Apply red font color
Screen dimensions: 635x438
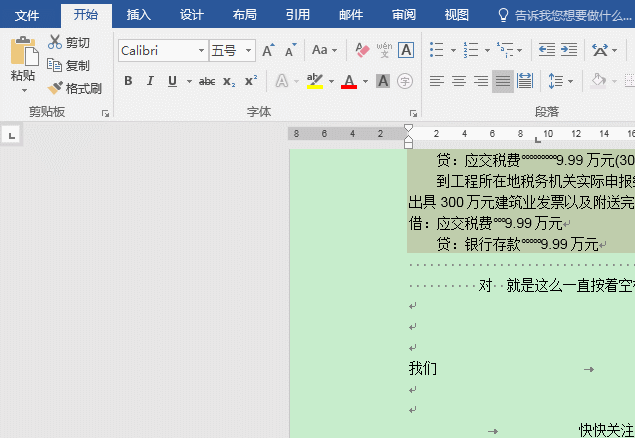coord(349,81)
